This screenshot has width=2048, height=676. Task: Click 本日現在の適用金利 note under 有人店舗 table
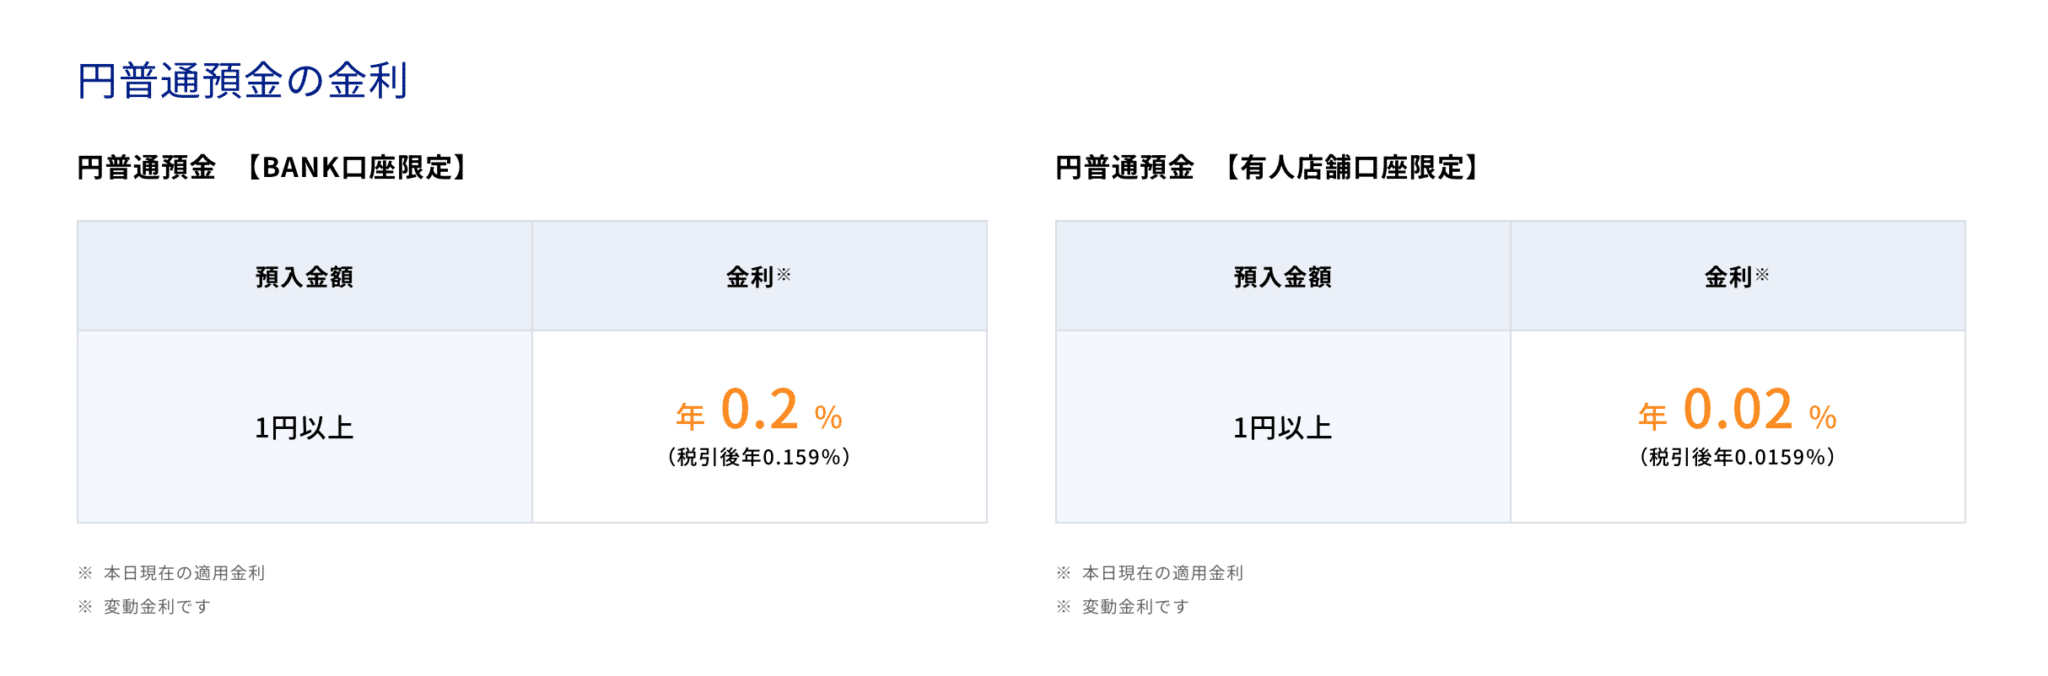(1163, 573)
